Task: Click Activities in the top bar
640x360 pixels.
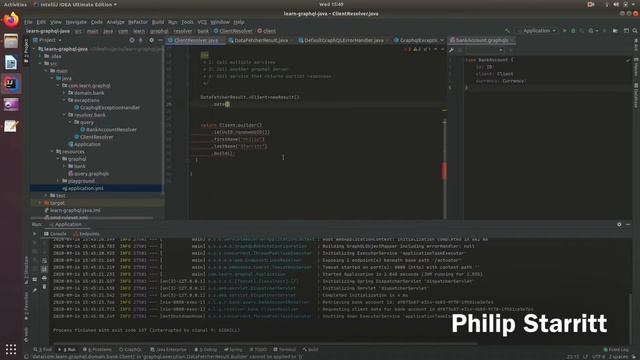Action: tap(15, 4)
